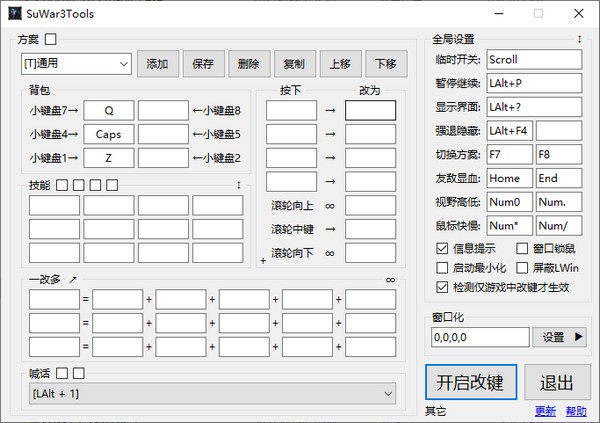Toggle the second 喊话 checkbox
Image resolution: width=600 pixels, height=423 pixels.
(x=79, y=373)
